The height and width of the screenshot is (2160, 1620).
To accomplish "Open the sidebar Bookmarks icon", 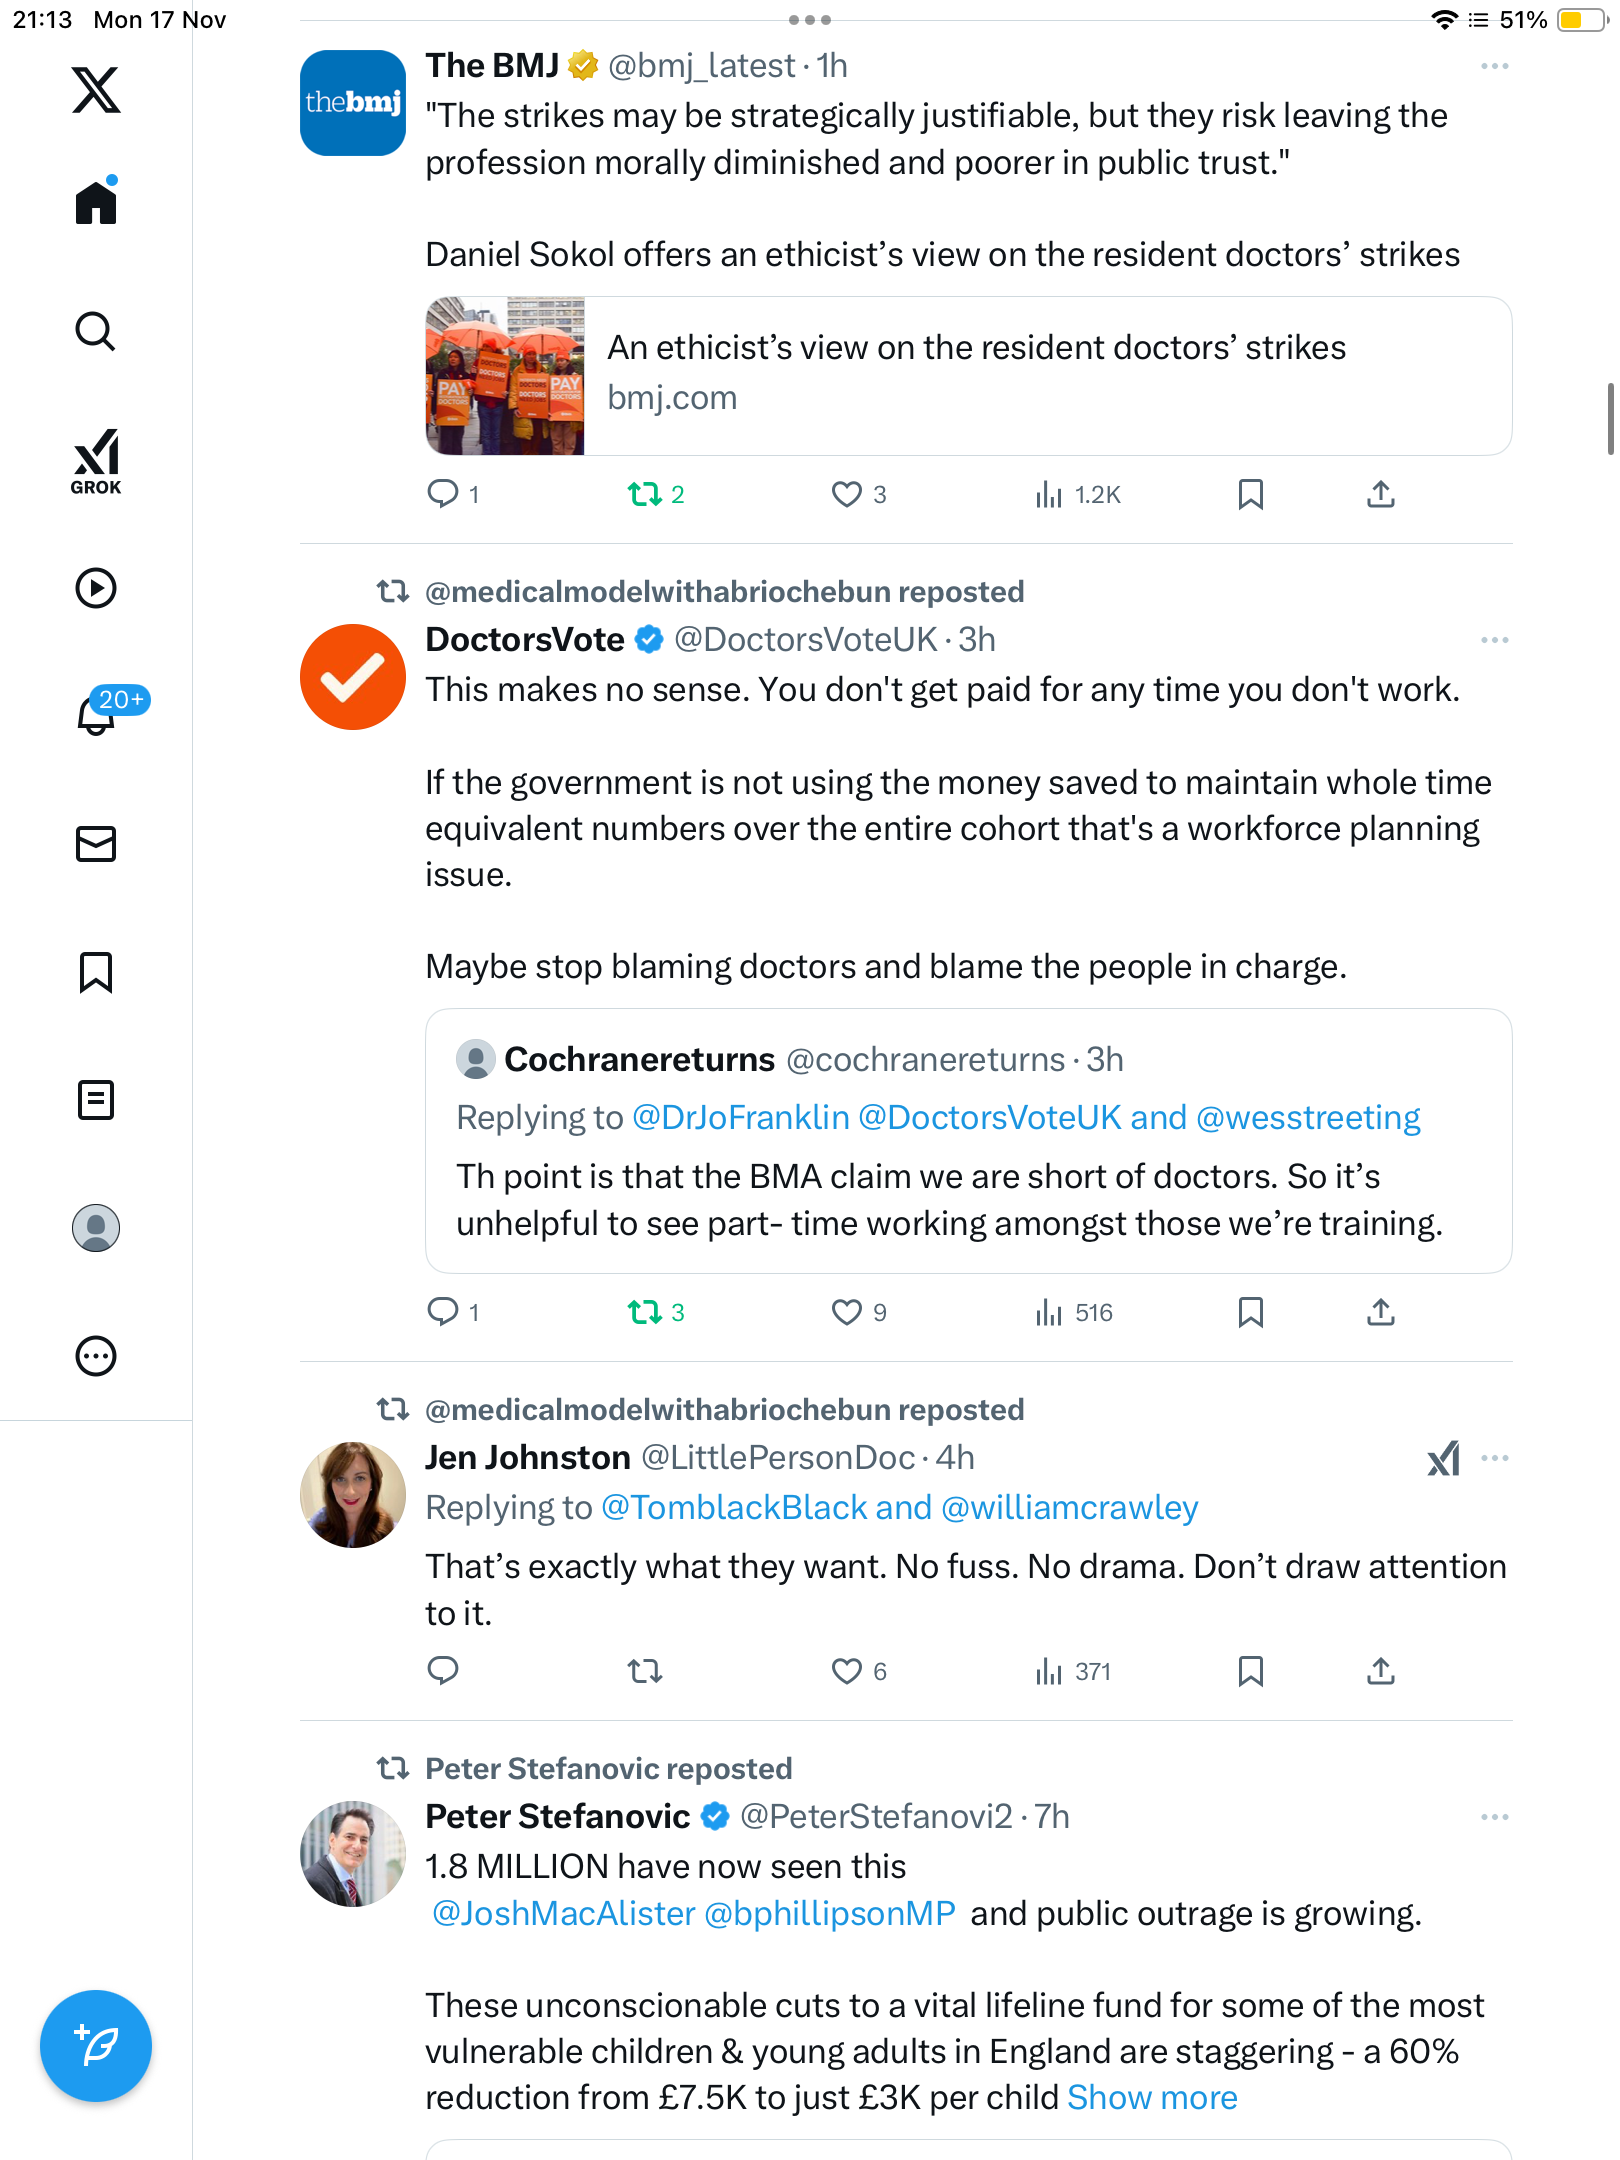I will [x=96, y=972].
